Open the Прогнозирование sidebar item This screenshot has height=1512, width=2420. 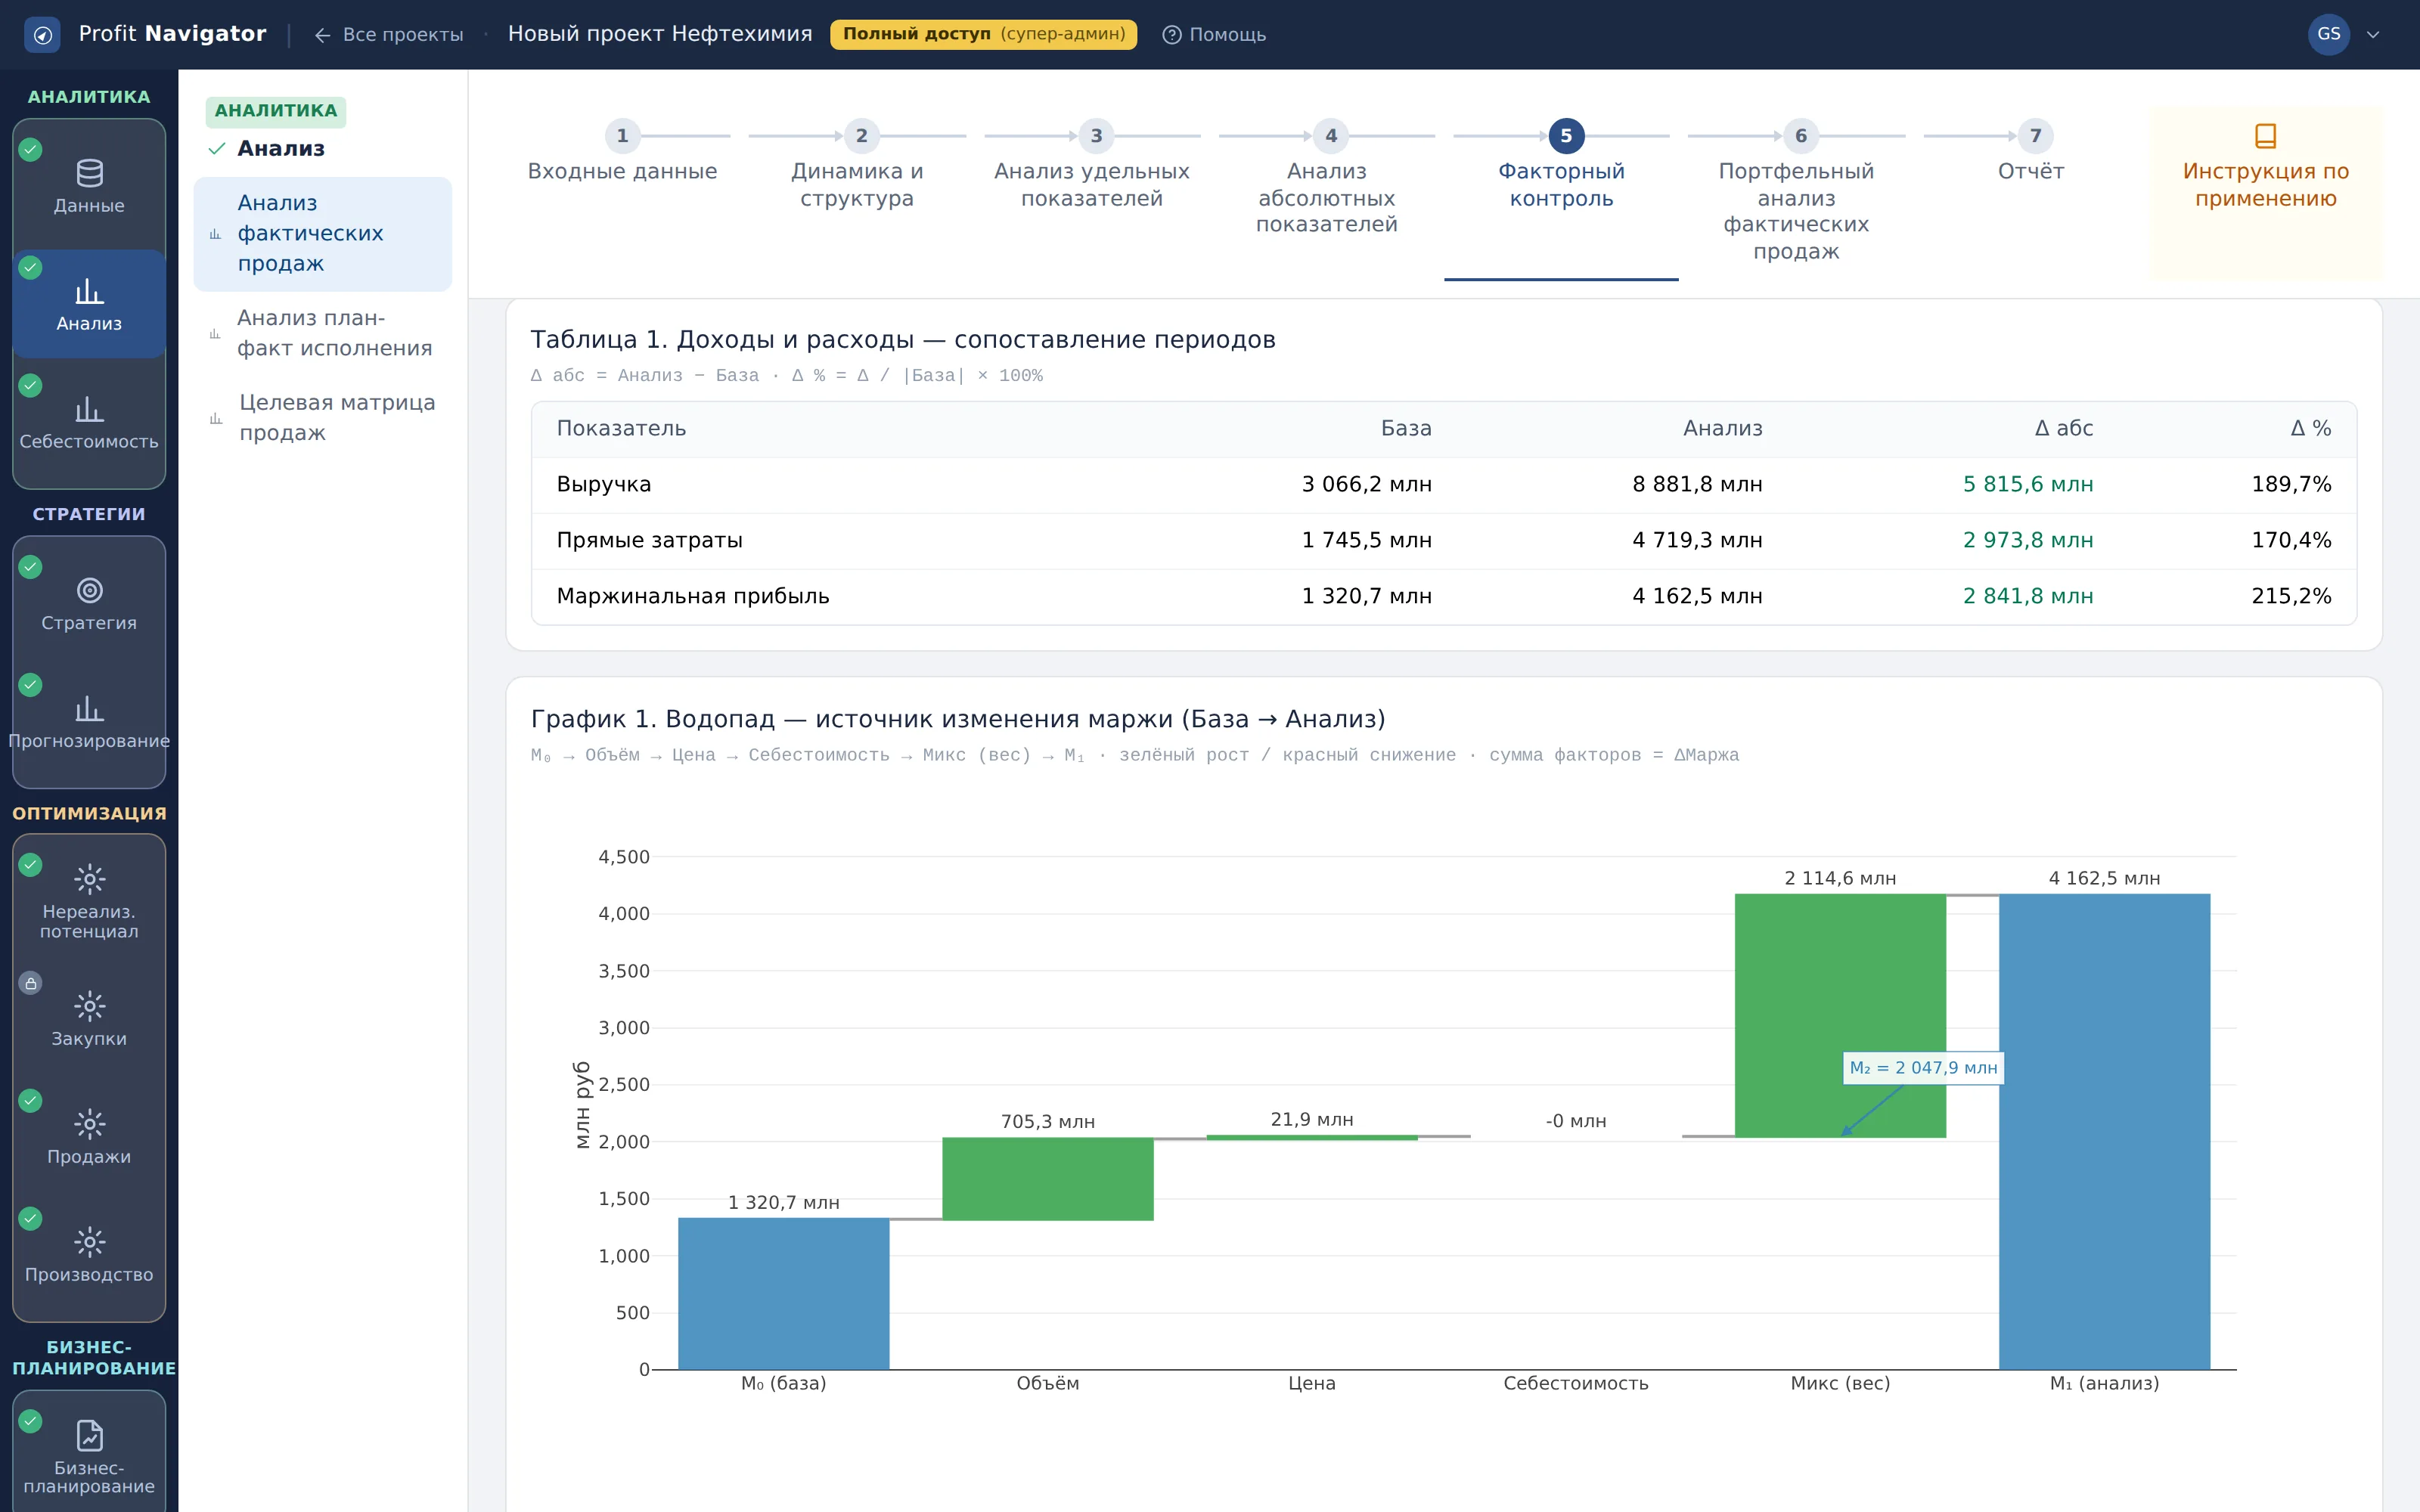tap(89, 722)
